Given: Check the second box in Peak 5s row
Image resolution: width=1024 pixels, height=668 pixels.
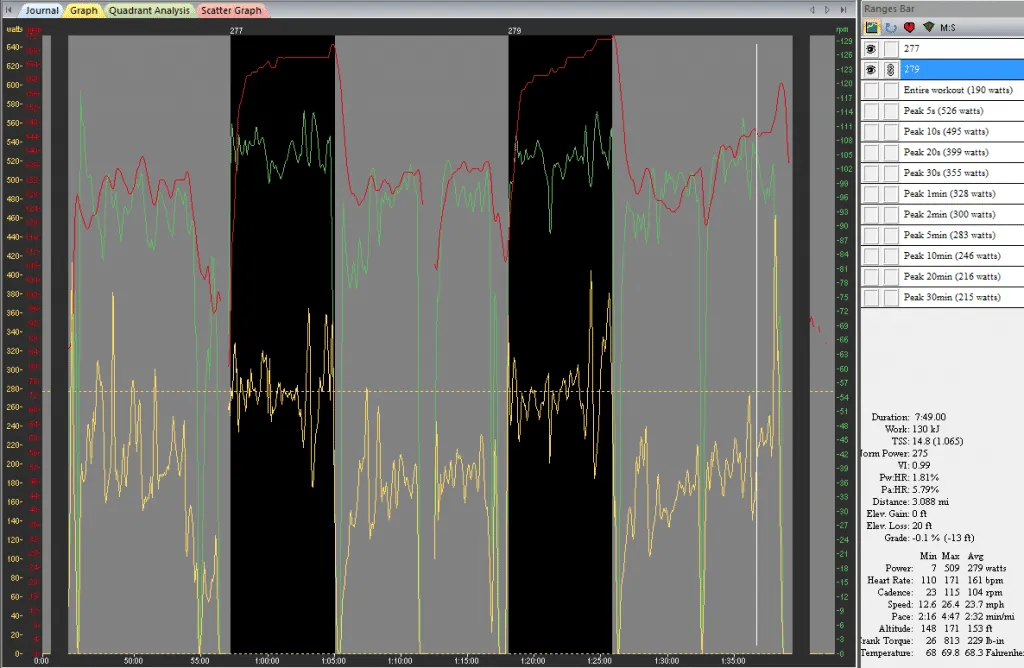Looking at the screenshot, I should click(x=890, y=111).
